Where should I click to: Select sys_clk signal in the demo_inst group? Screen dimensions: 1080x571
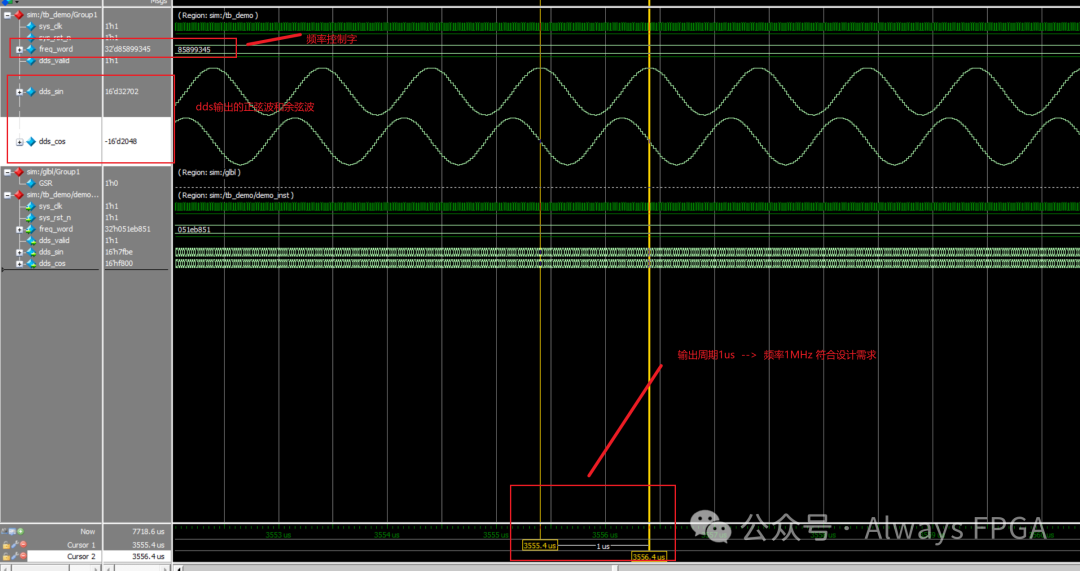click(50, 206)
